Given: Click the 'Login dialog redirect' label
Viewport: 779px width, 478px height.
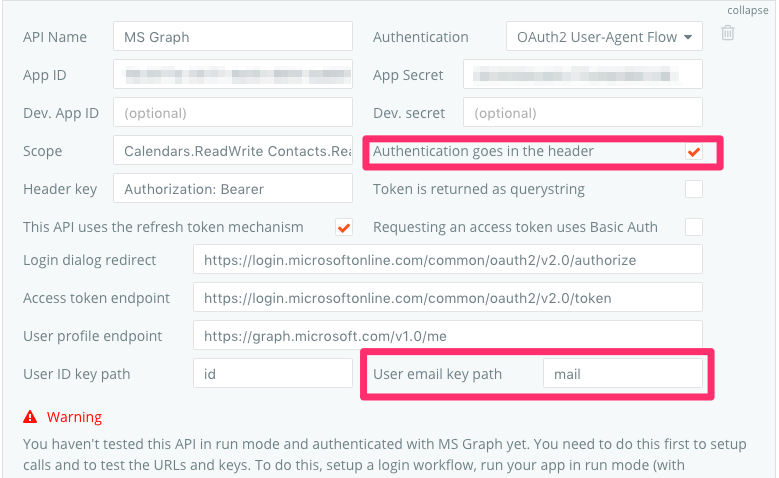Looking at the screenshot, I should [x=89, y=260].
